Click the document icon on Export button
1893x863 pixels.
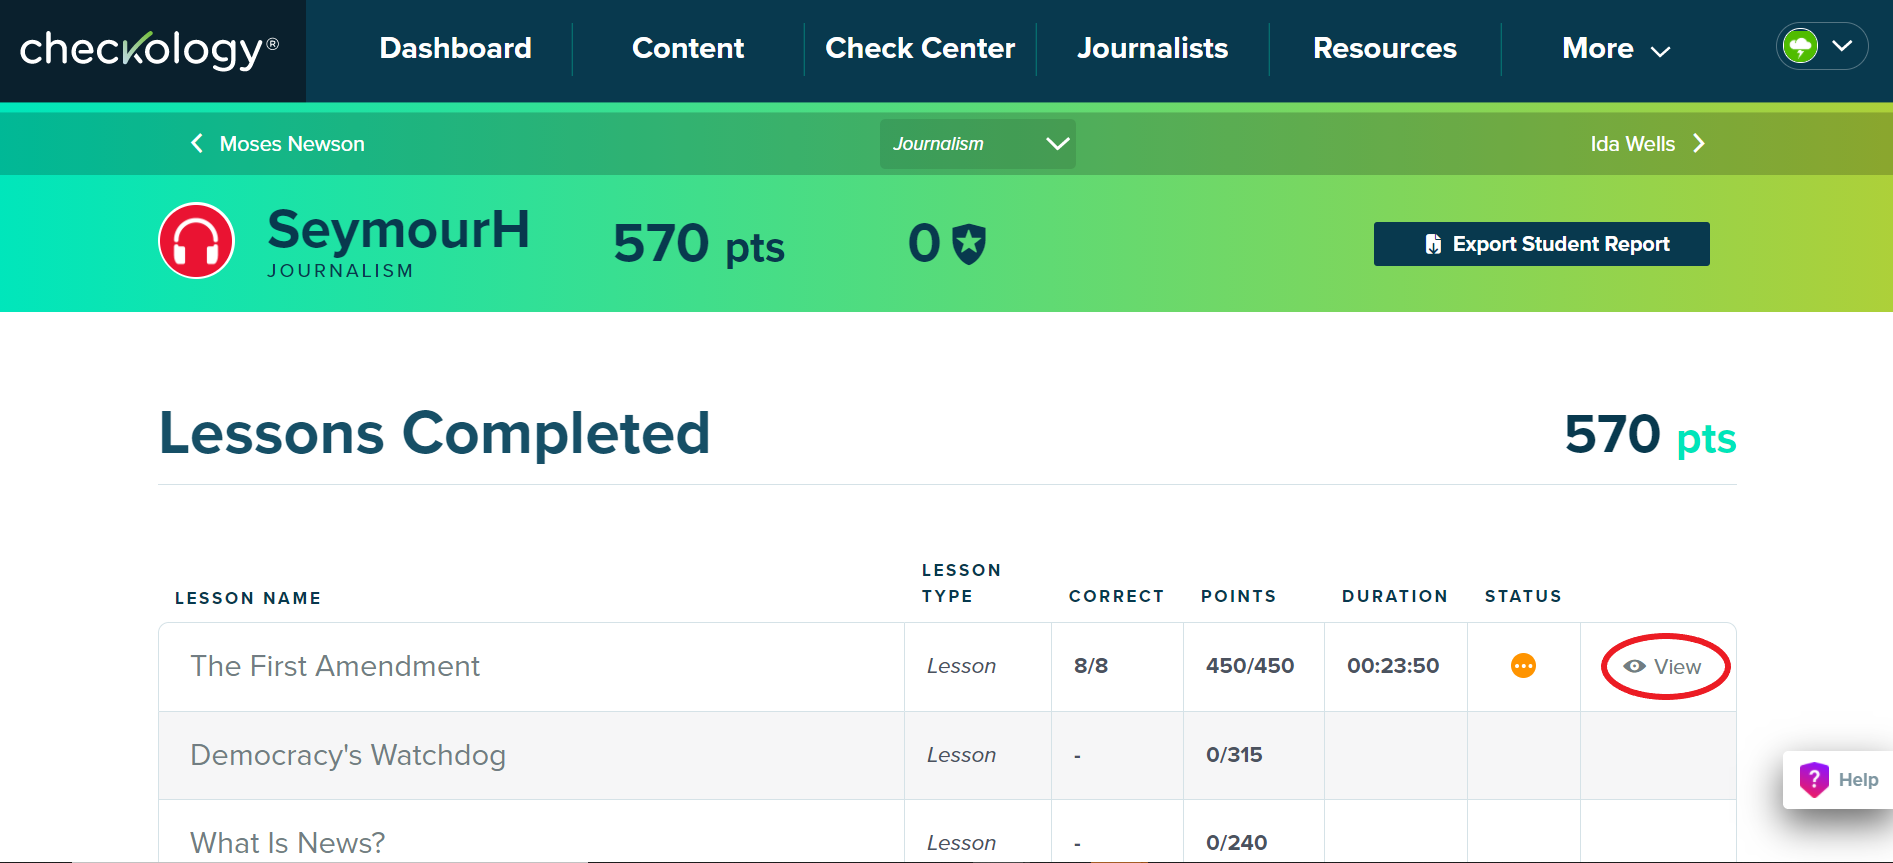(x=1433, y=244)
